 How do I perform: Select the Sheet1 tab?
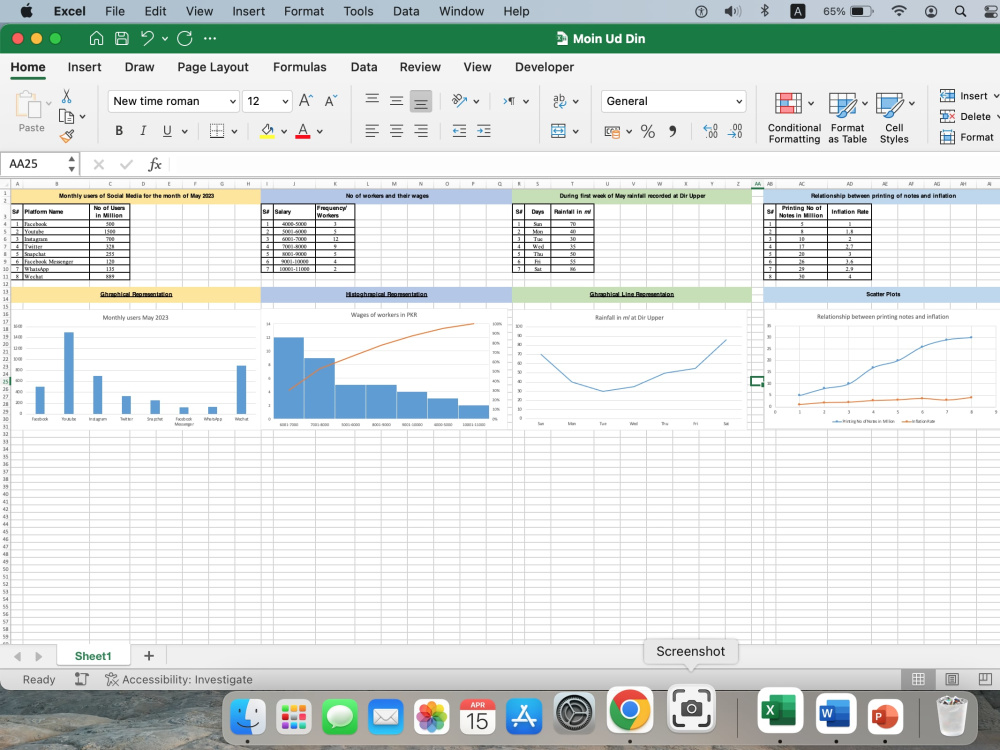pos(93,656)
